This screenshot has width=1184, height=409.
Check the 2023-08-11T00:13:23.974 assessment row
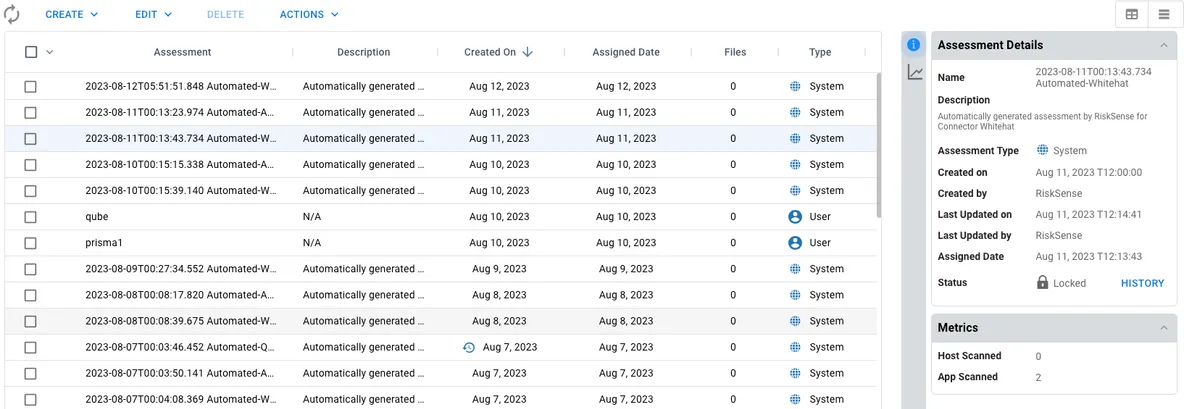click(30, 112)
